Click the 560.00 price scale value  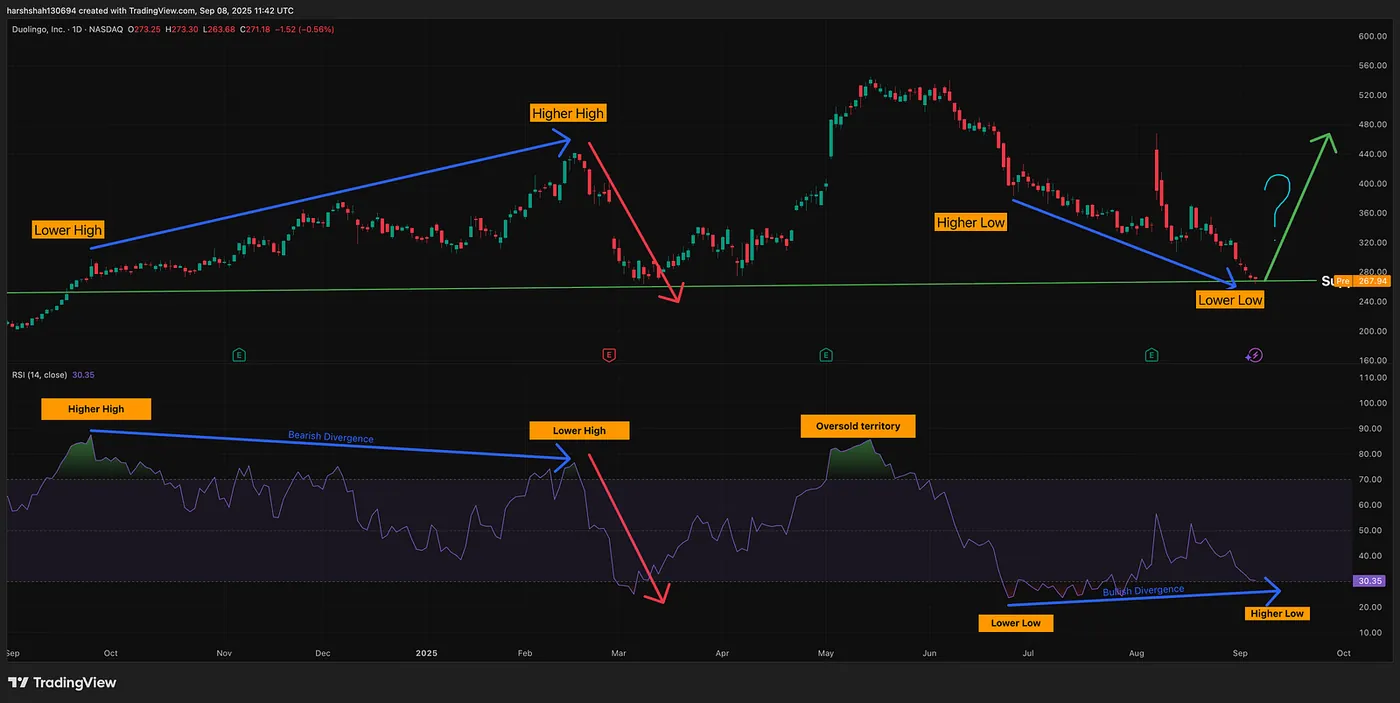1371,66
